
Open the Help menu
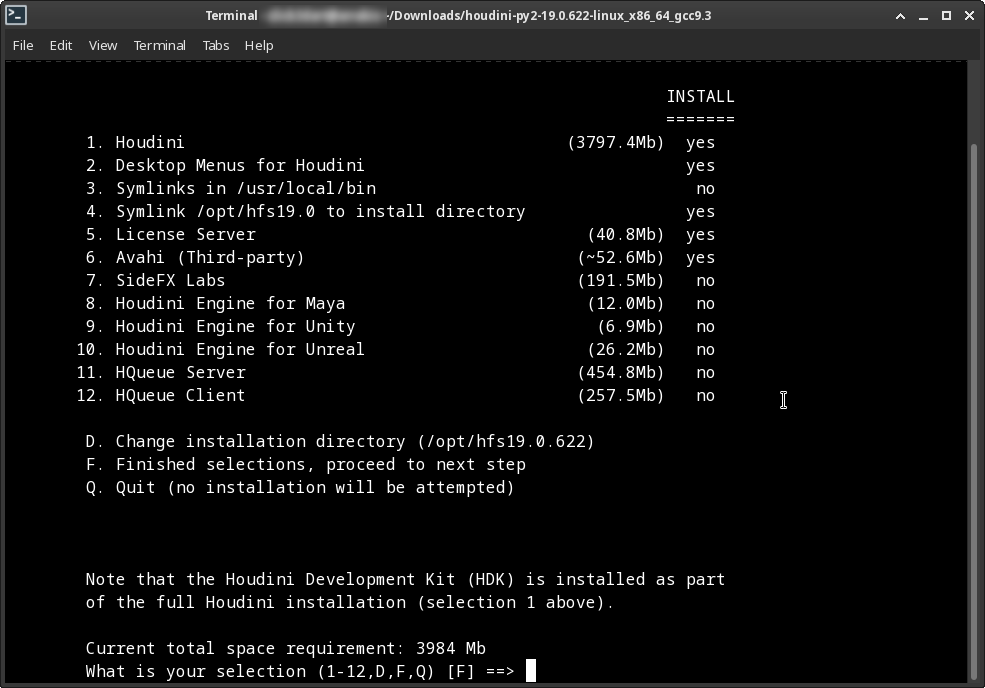tap(259, 45)
